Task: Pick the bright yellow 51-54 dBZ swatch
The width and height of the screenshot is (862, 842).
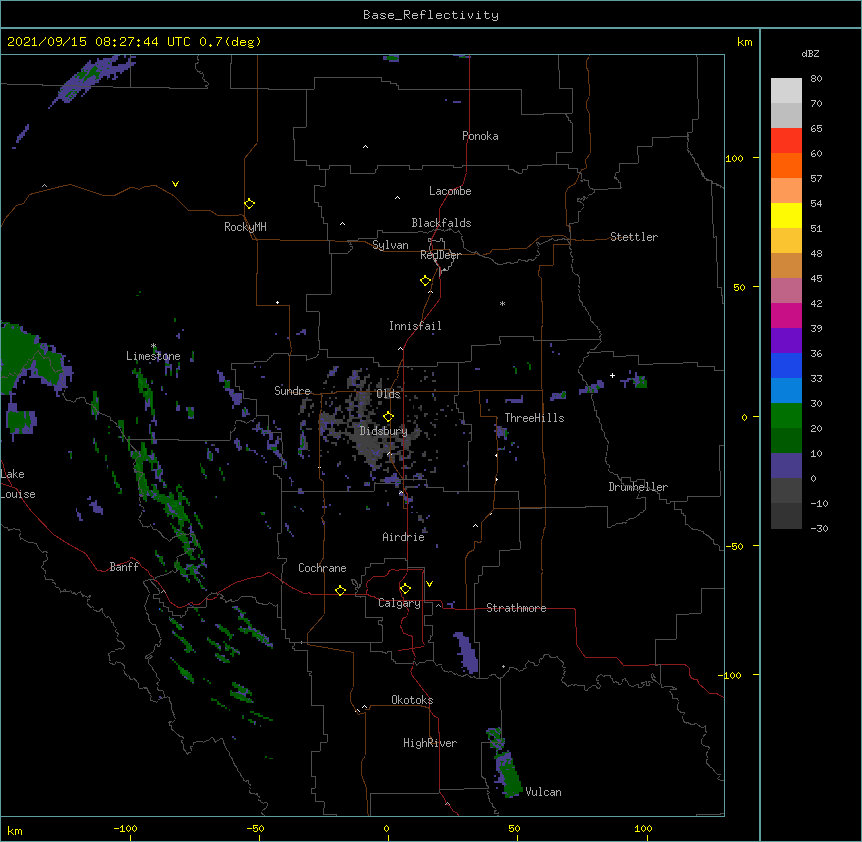Action: pyautogui.click(x=786, y=216)
